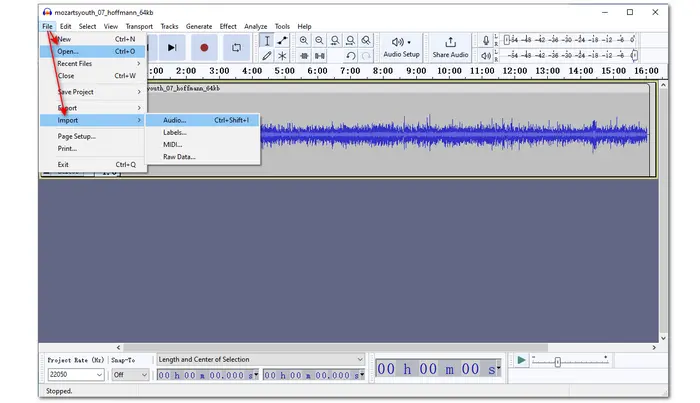Screen dimensions: 700x403
Task: Click Audio... in the Import submenu
Action: (203, 120)
